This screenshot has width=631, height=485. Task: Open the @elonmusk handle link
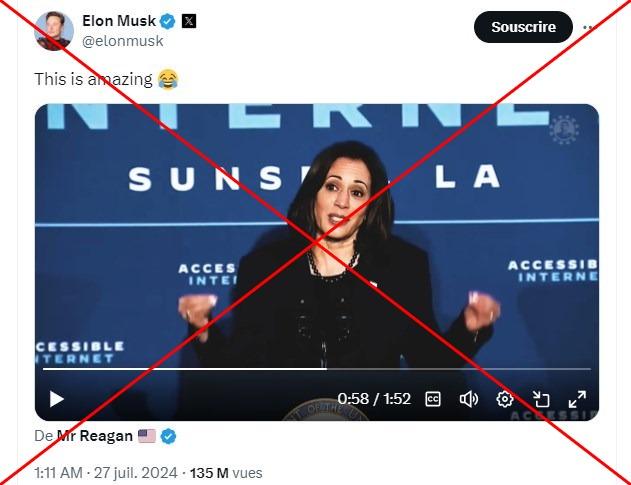(123, 41)
